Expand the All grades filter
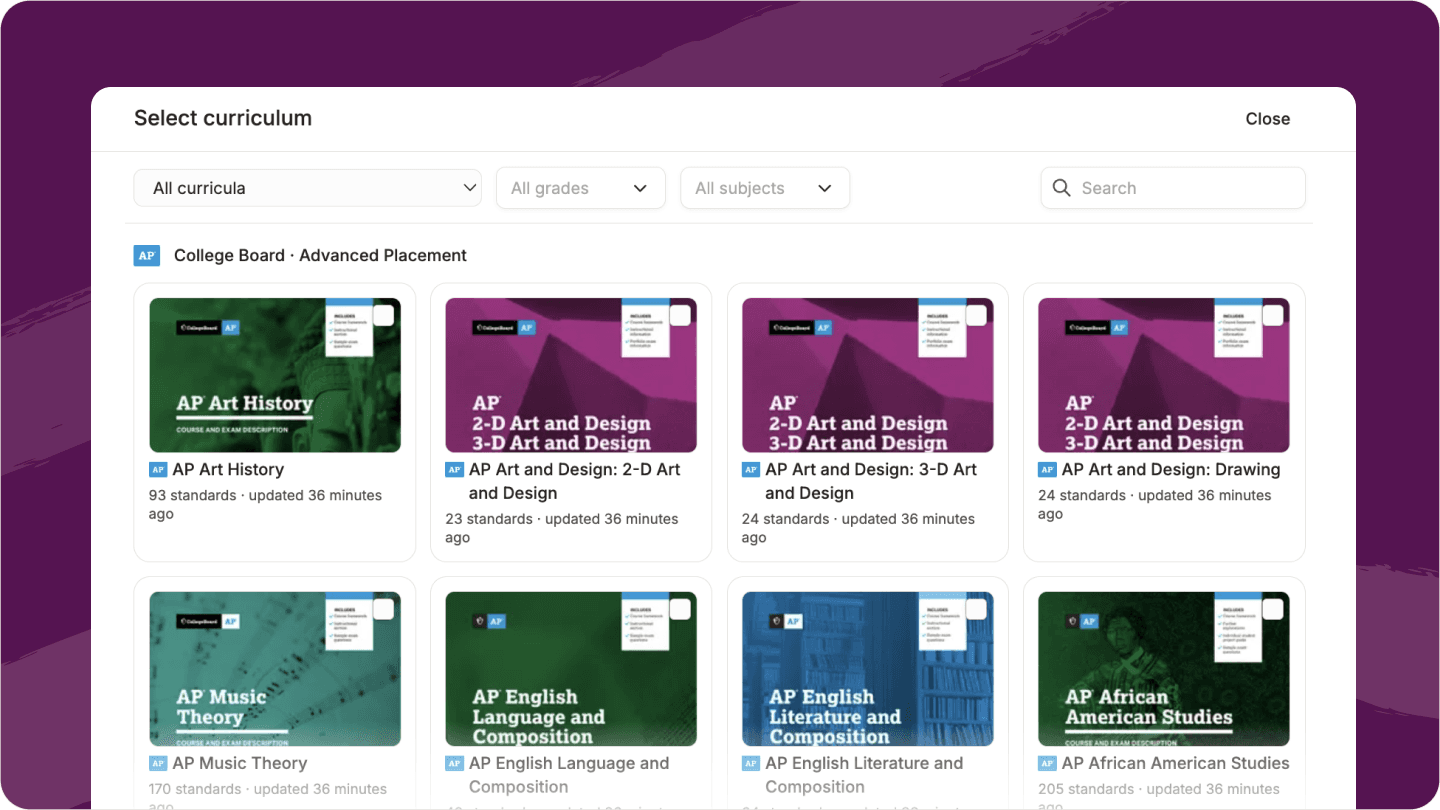 coord(581,188)
